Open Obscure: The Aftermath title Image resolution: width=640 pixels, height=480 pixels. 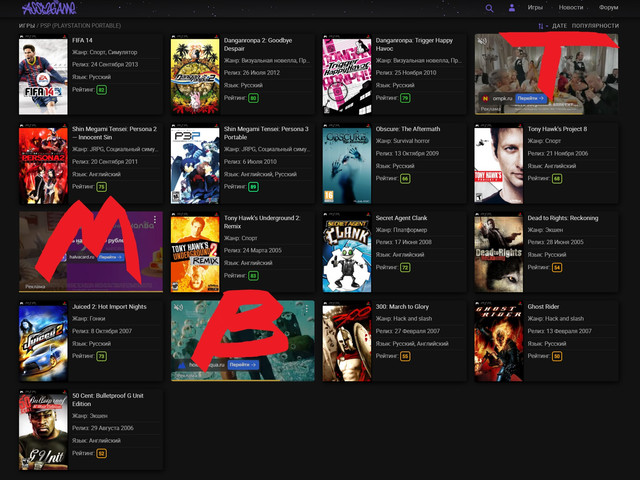pyautogui.click(x=408, y=129)
